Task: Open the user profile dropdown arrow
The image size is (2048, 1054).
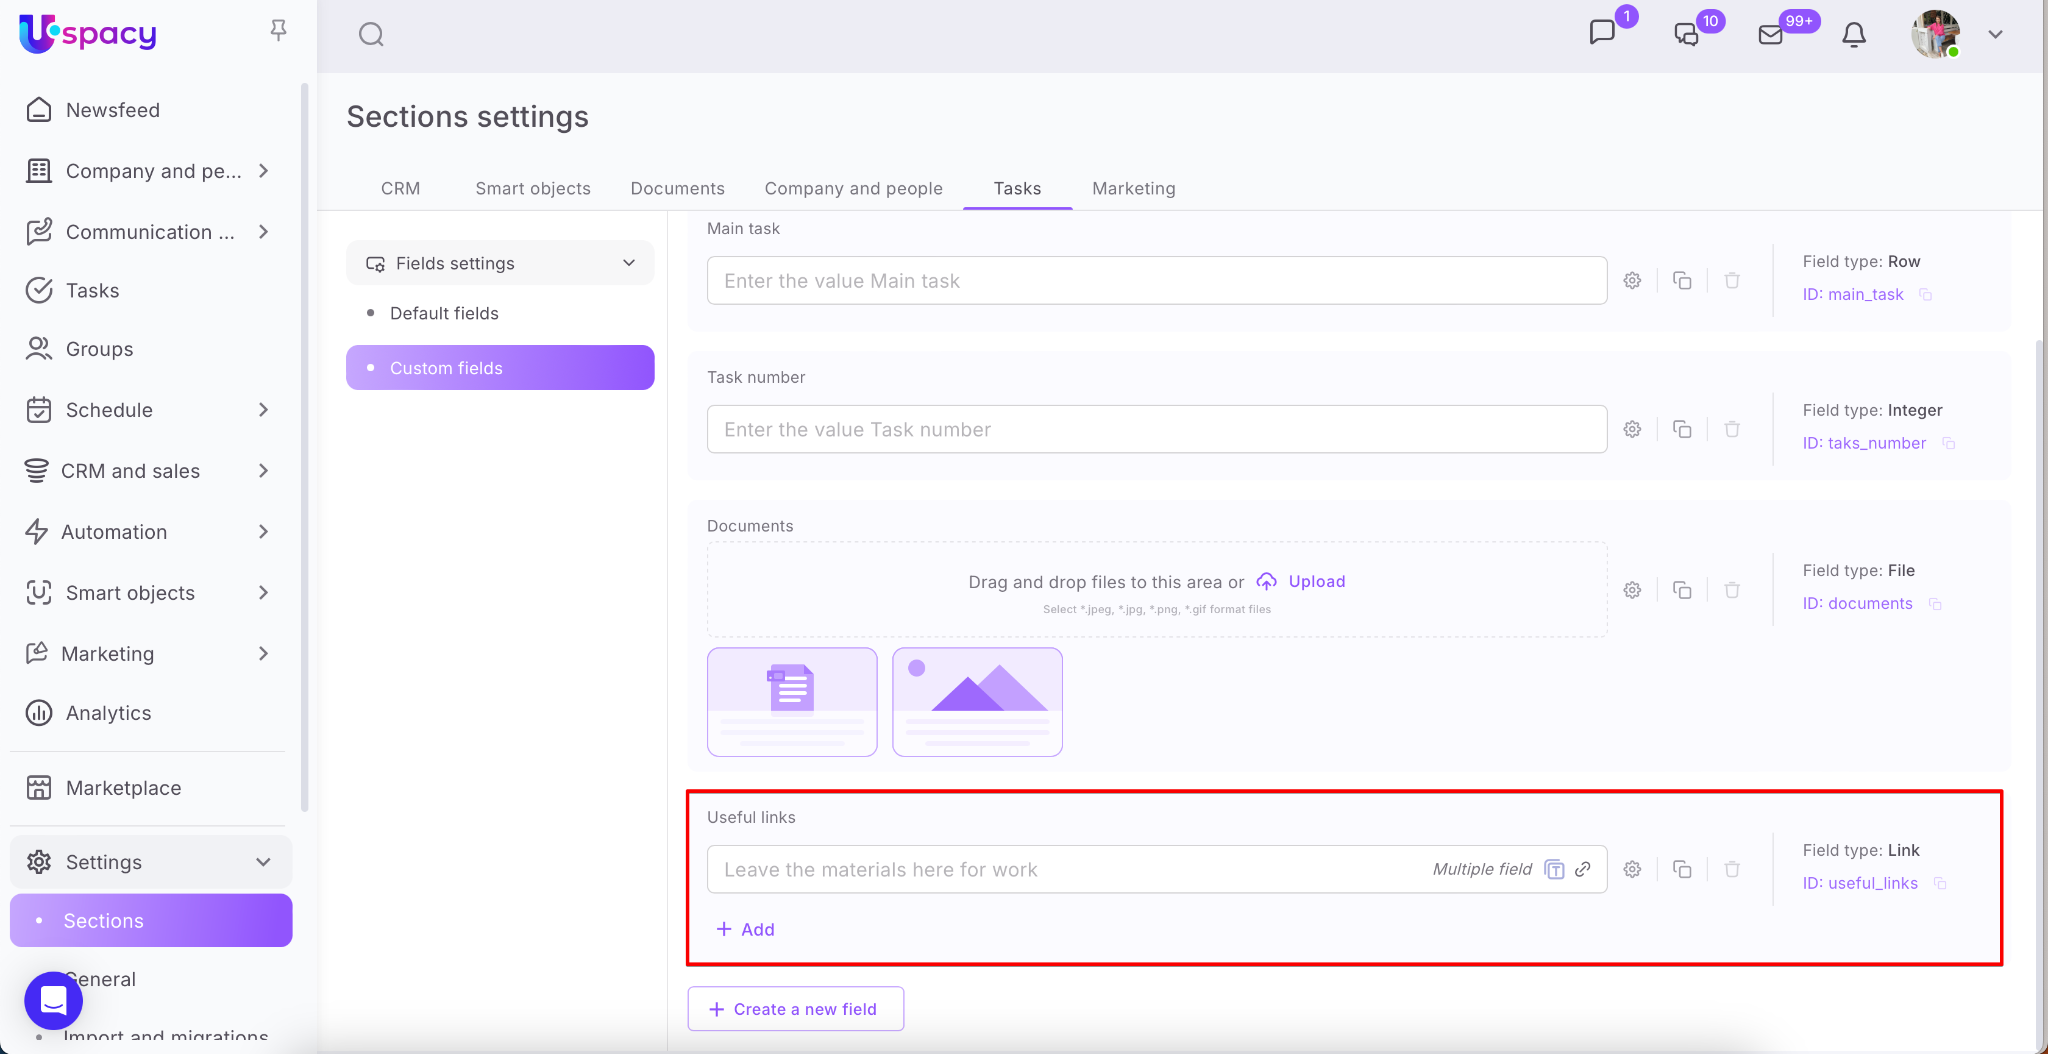Action: coord(1995,35)
